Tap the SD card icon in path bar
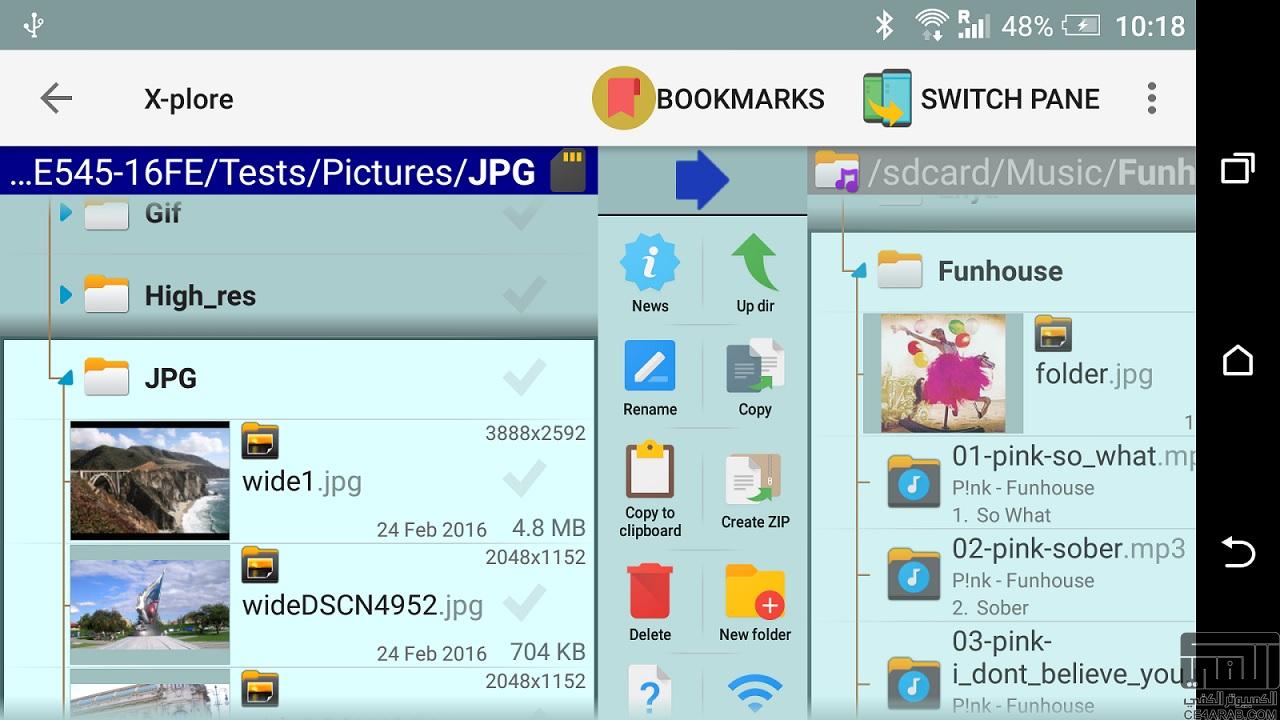This screenshot has width=1280, height=720. click(569, 171)
